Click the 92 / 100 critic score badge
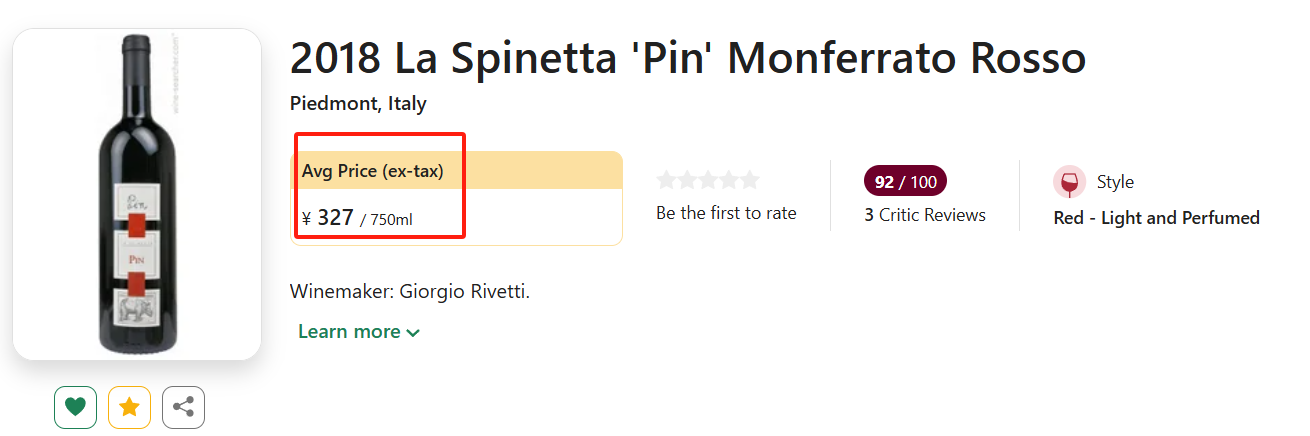1310x436 pixels. point(905,182)
